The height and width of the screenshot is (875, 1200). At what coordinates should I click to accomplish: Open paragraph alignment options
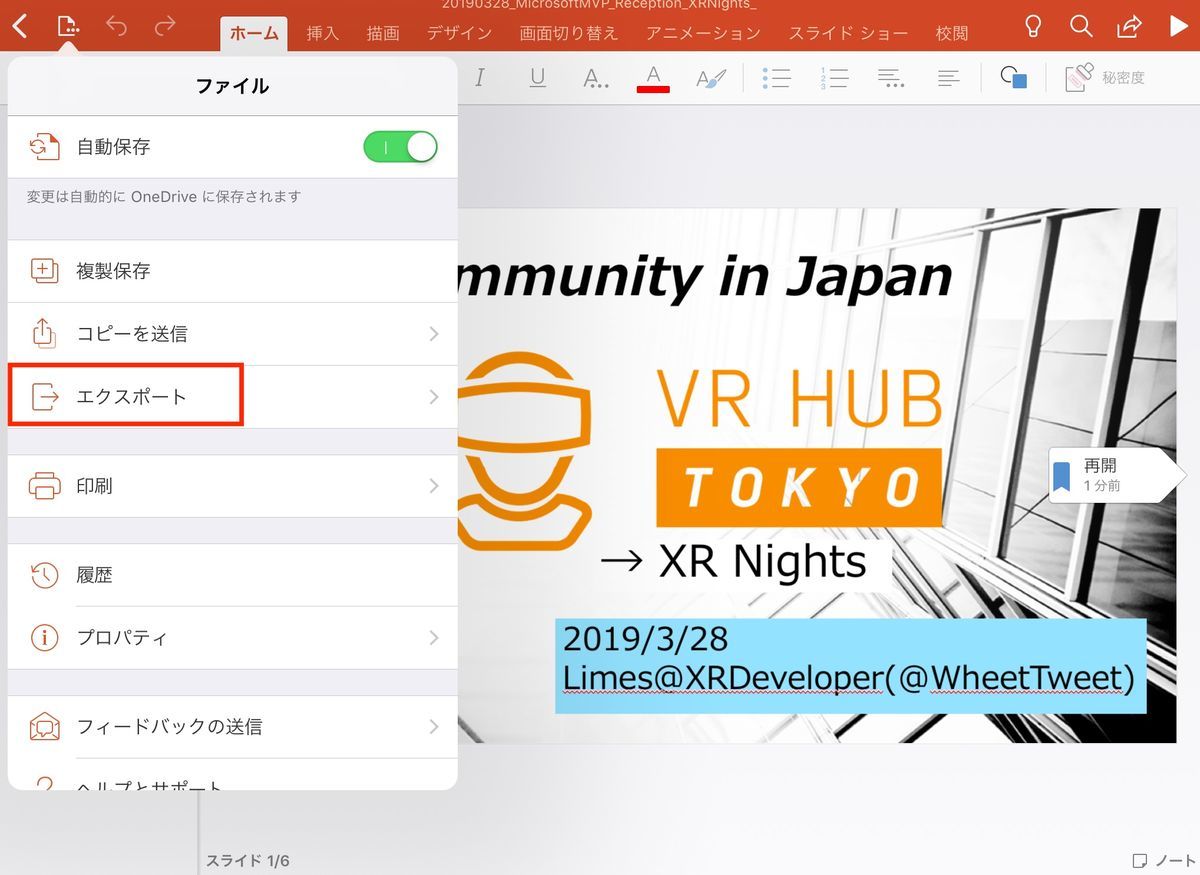949,78
